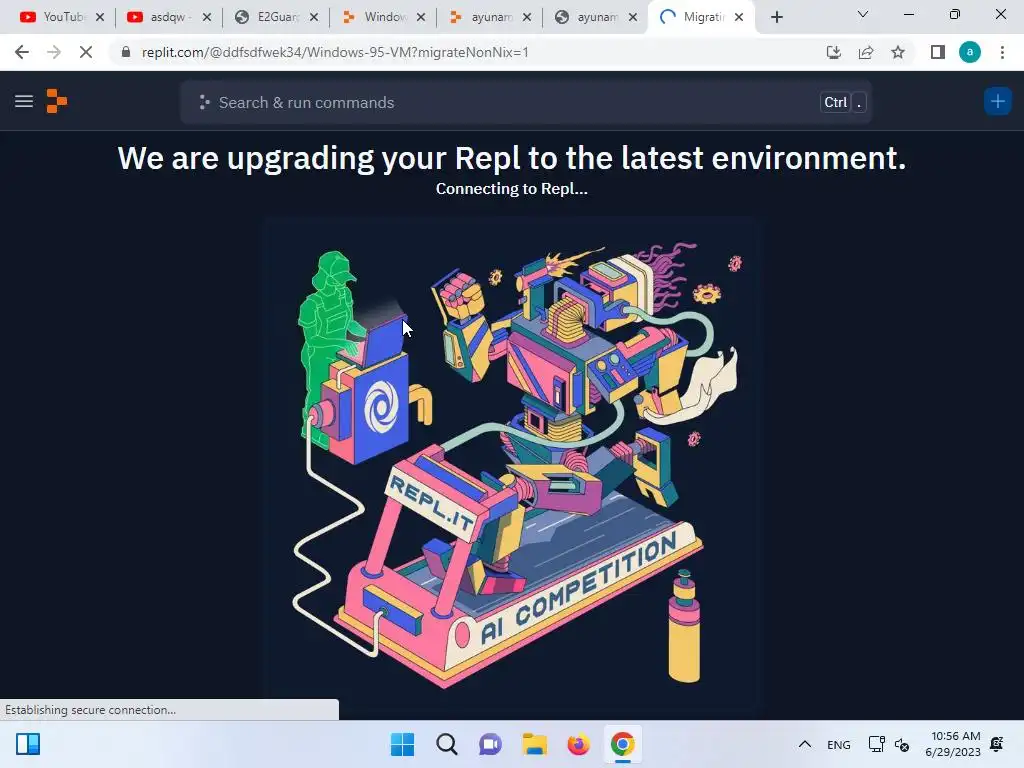Click the upgrading your Repl heading
Viewport: 1024px width, 768px height.
[x=512, y=158]
